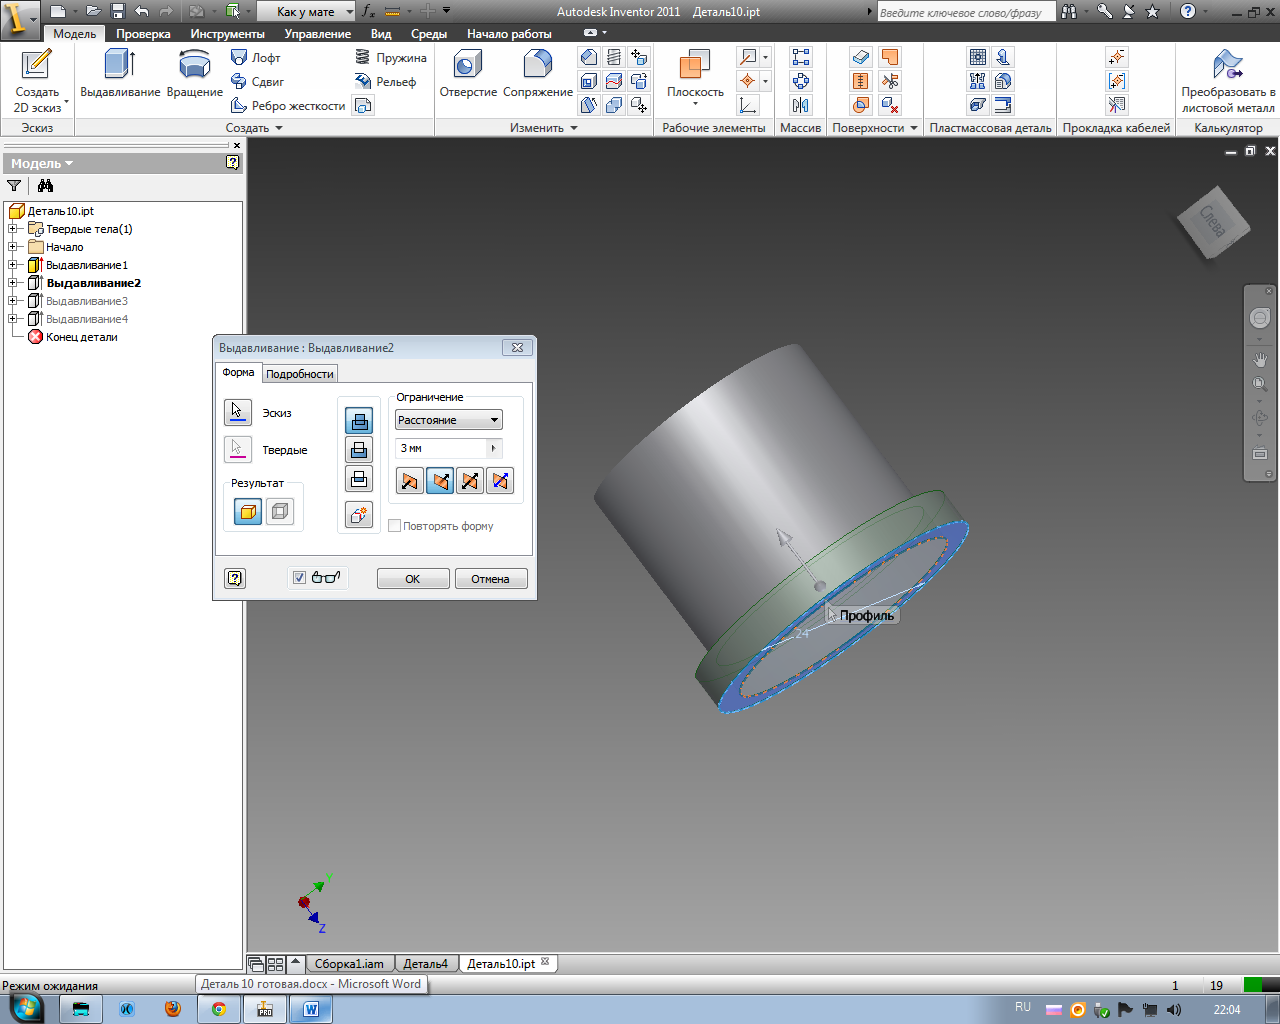Switch to the Подробности dialog tab
This screenshot has height=1024, width=1280.
point(300,374)
